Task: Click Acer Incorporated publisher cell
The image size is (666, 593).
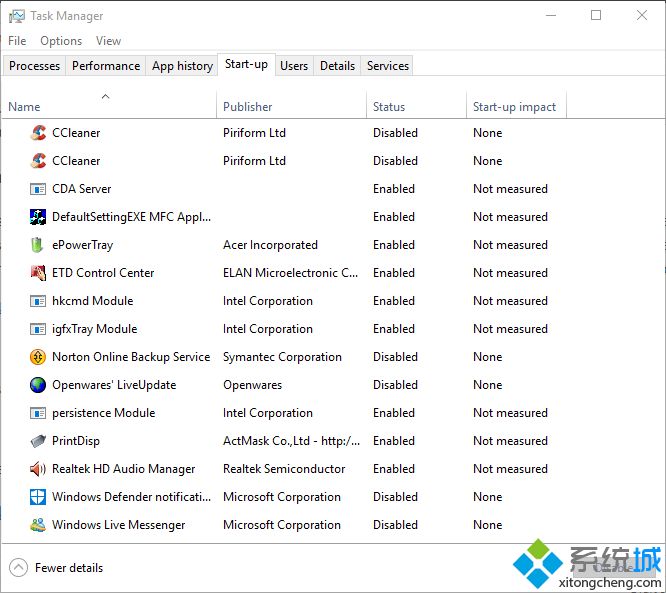Action: pos(270,245)
